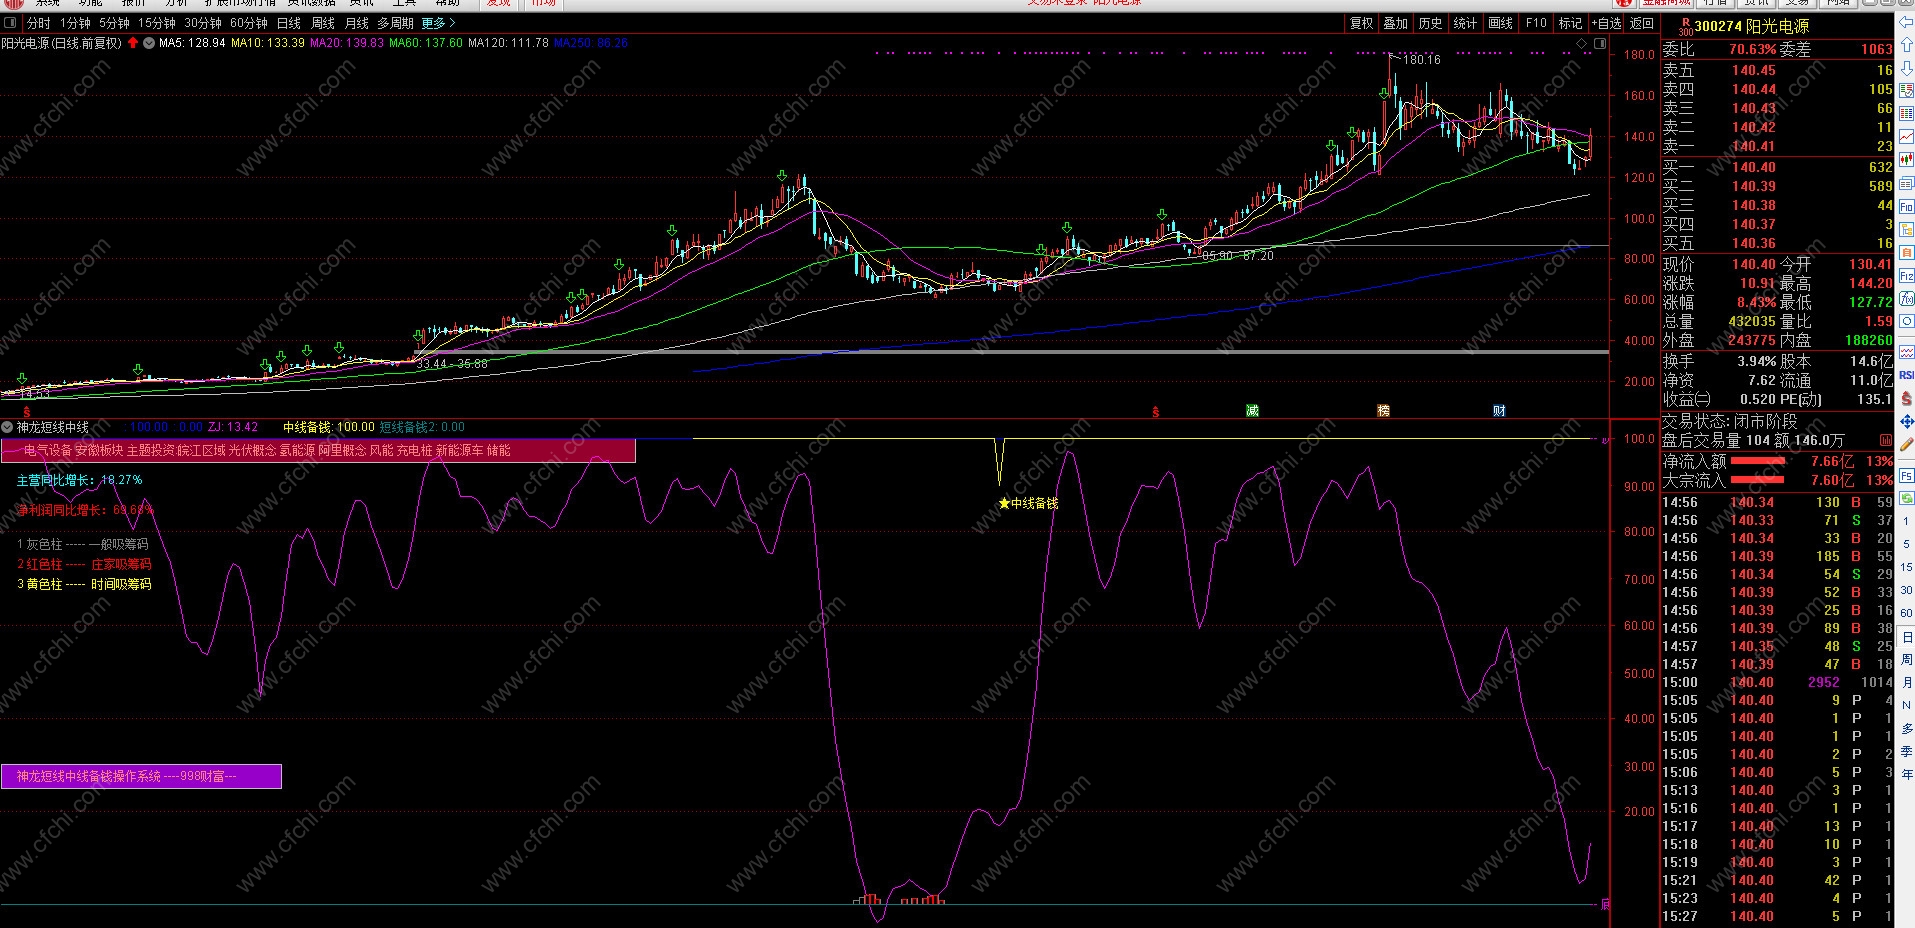Viewport: 1915px width, 928px height.
Task: Open the 历史 button
Action: click(x=1430, y=23)
